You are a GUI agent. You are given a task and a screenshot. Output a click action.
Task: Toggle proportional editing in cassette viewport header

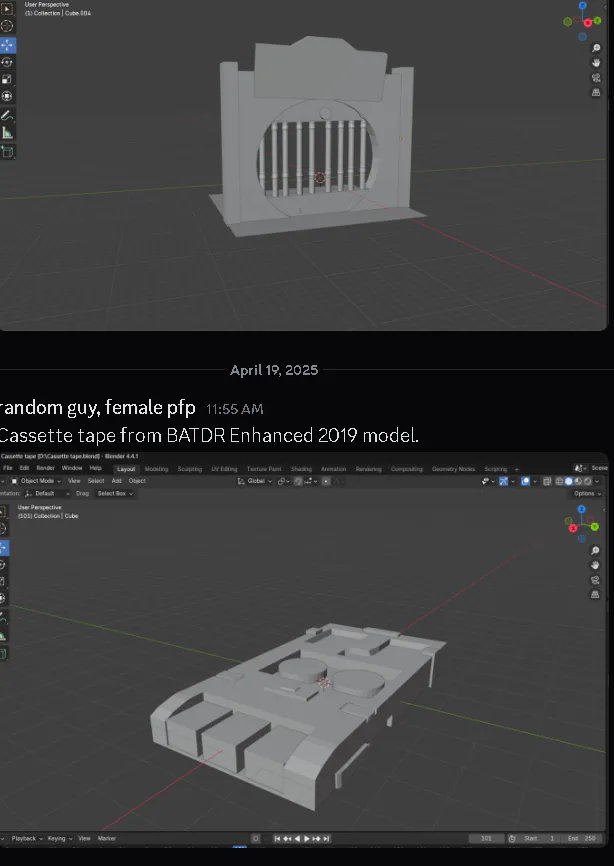pyautogui.click(x=326, y=481)
